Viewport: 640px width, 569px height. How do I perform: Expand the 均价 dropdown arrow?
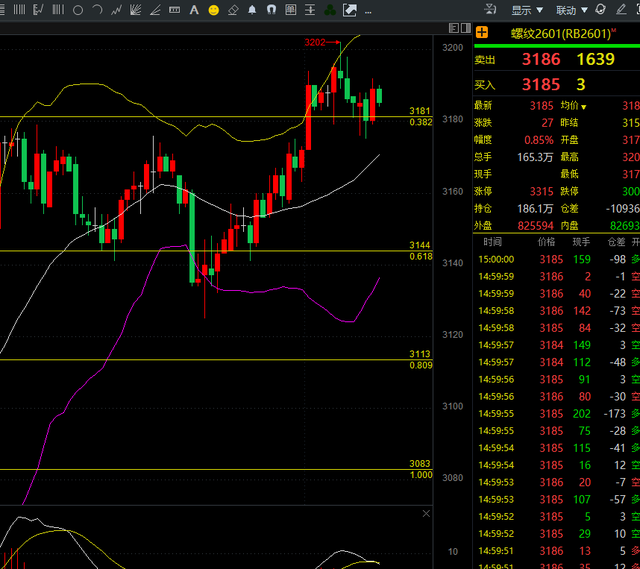[x=584, y=107]
